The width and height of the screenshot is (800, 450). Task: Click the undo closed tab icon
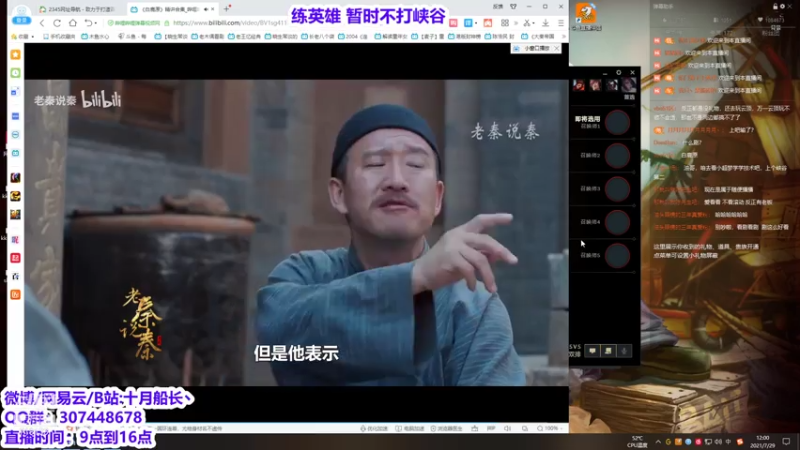coord(88,23)
